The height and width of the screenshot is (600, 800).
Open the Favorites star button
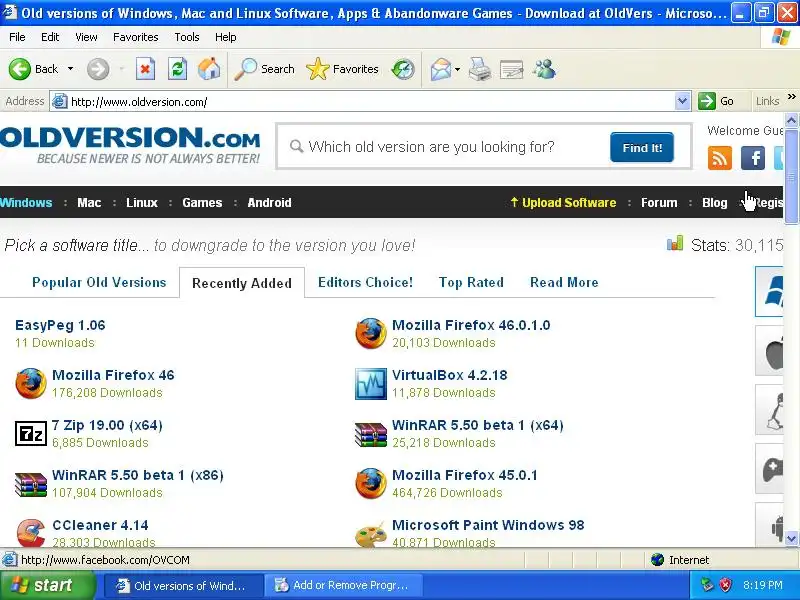pos(342,69)
